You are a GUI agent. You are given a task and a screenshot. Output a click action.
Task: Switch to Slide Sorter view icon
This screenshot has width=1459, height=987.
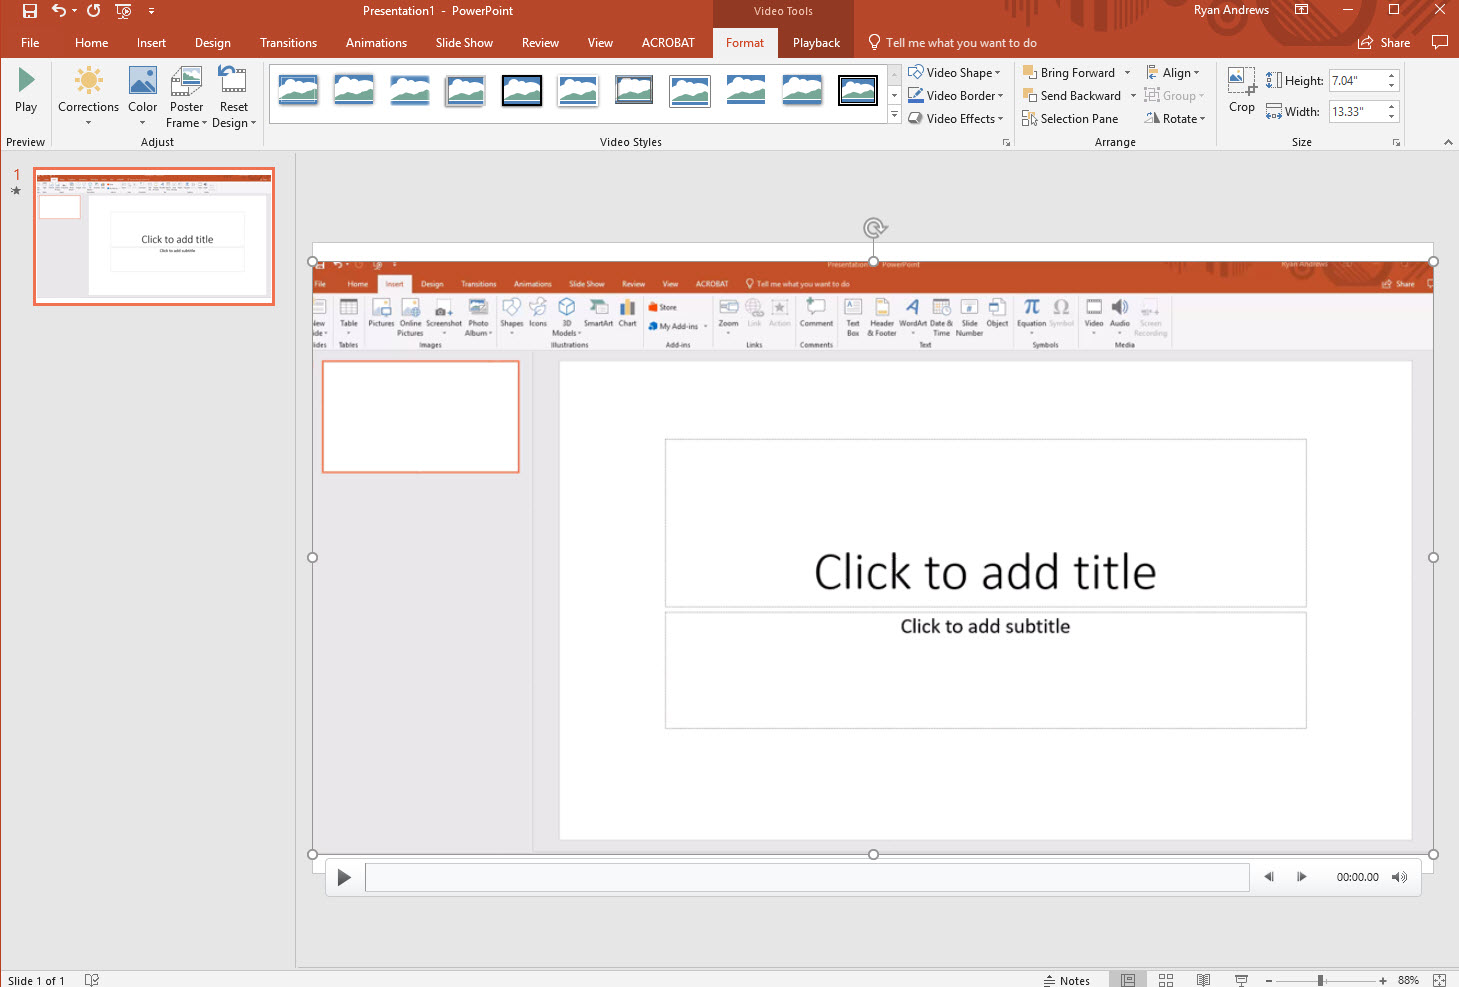tap(1166, 980)
